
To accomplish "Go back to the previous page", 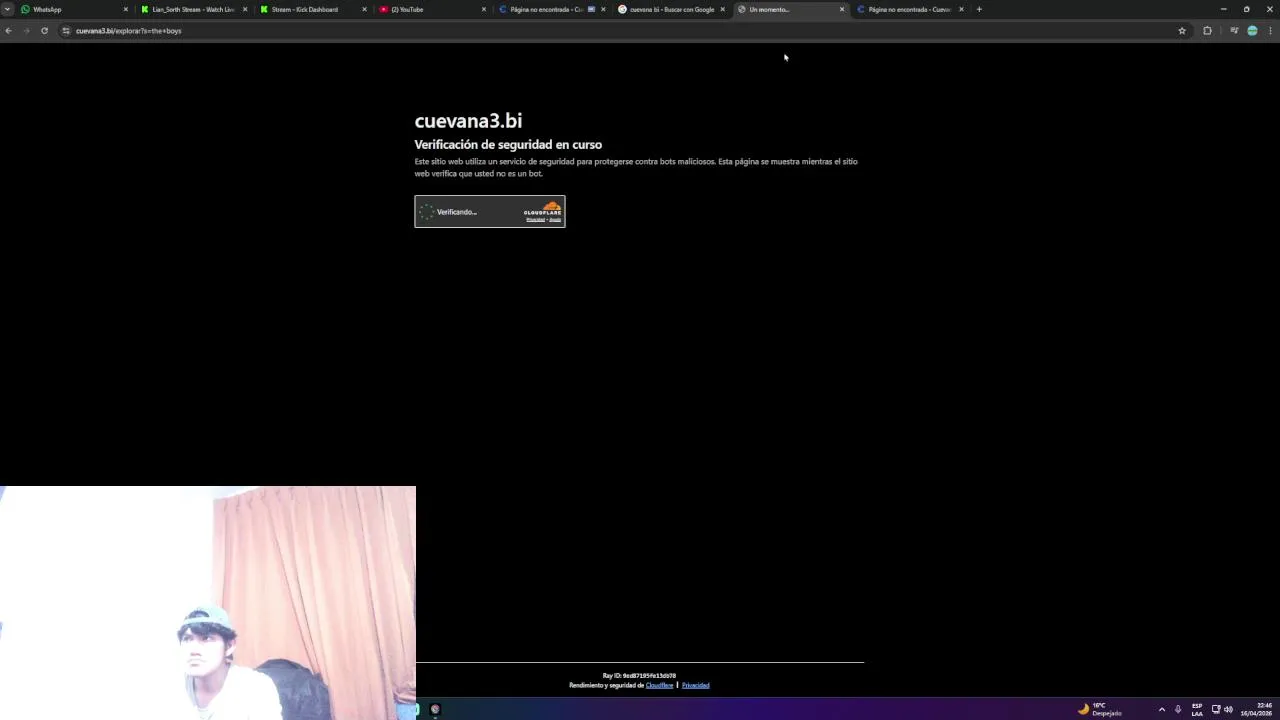I will 8,31.
